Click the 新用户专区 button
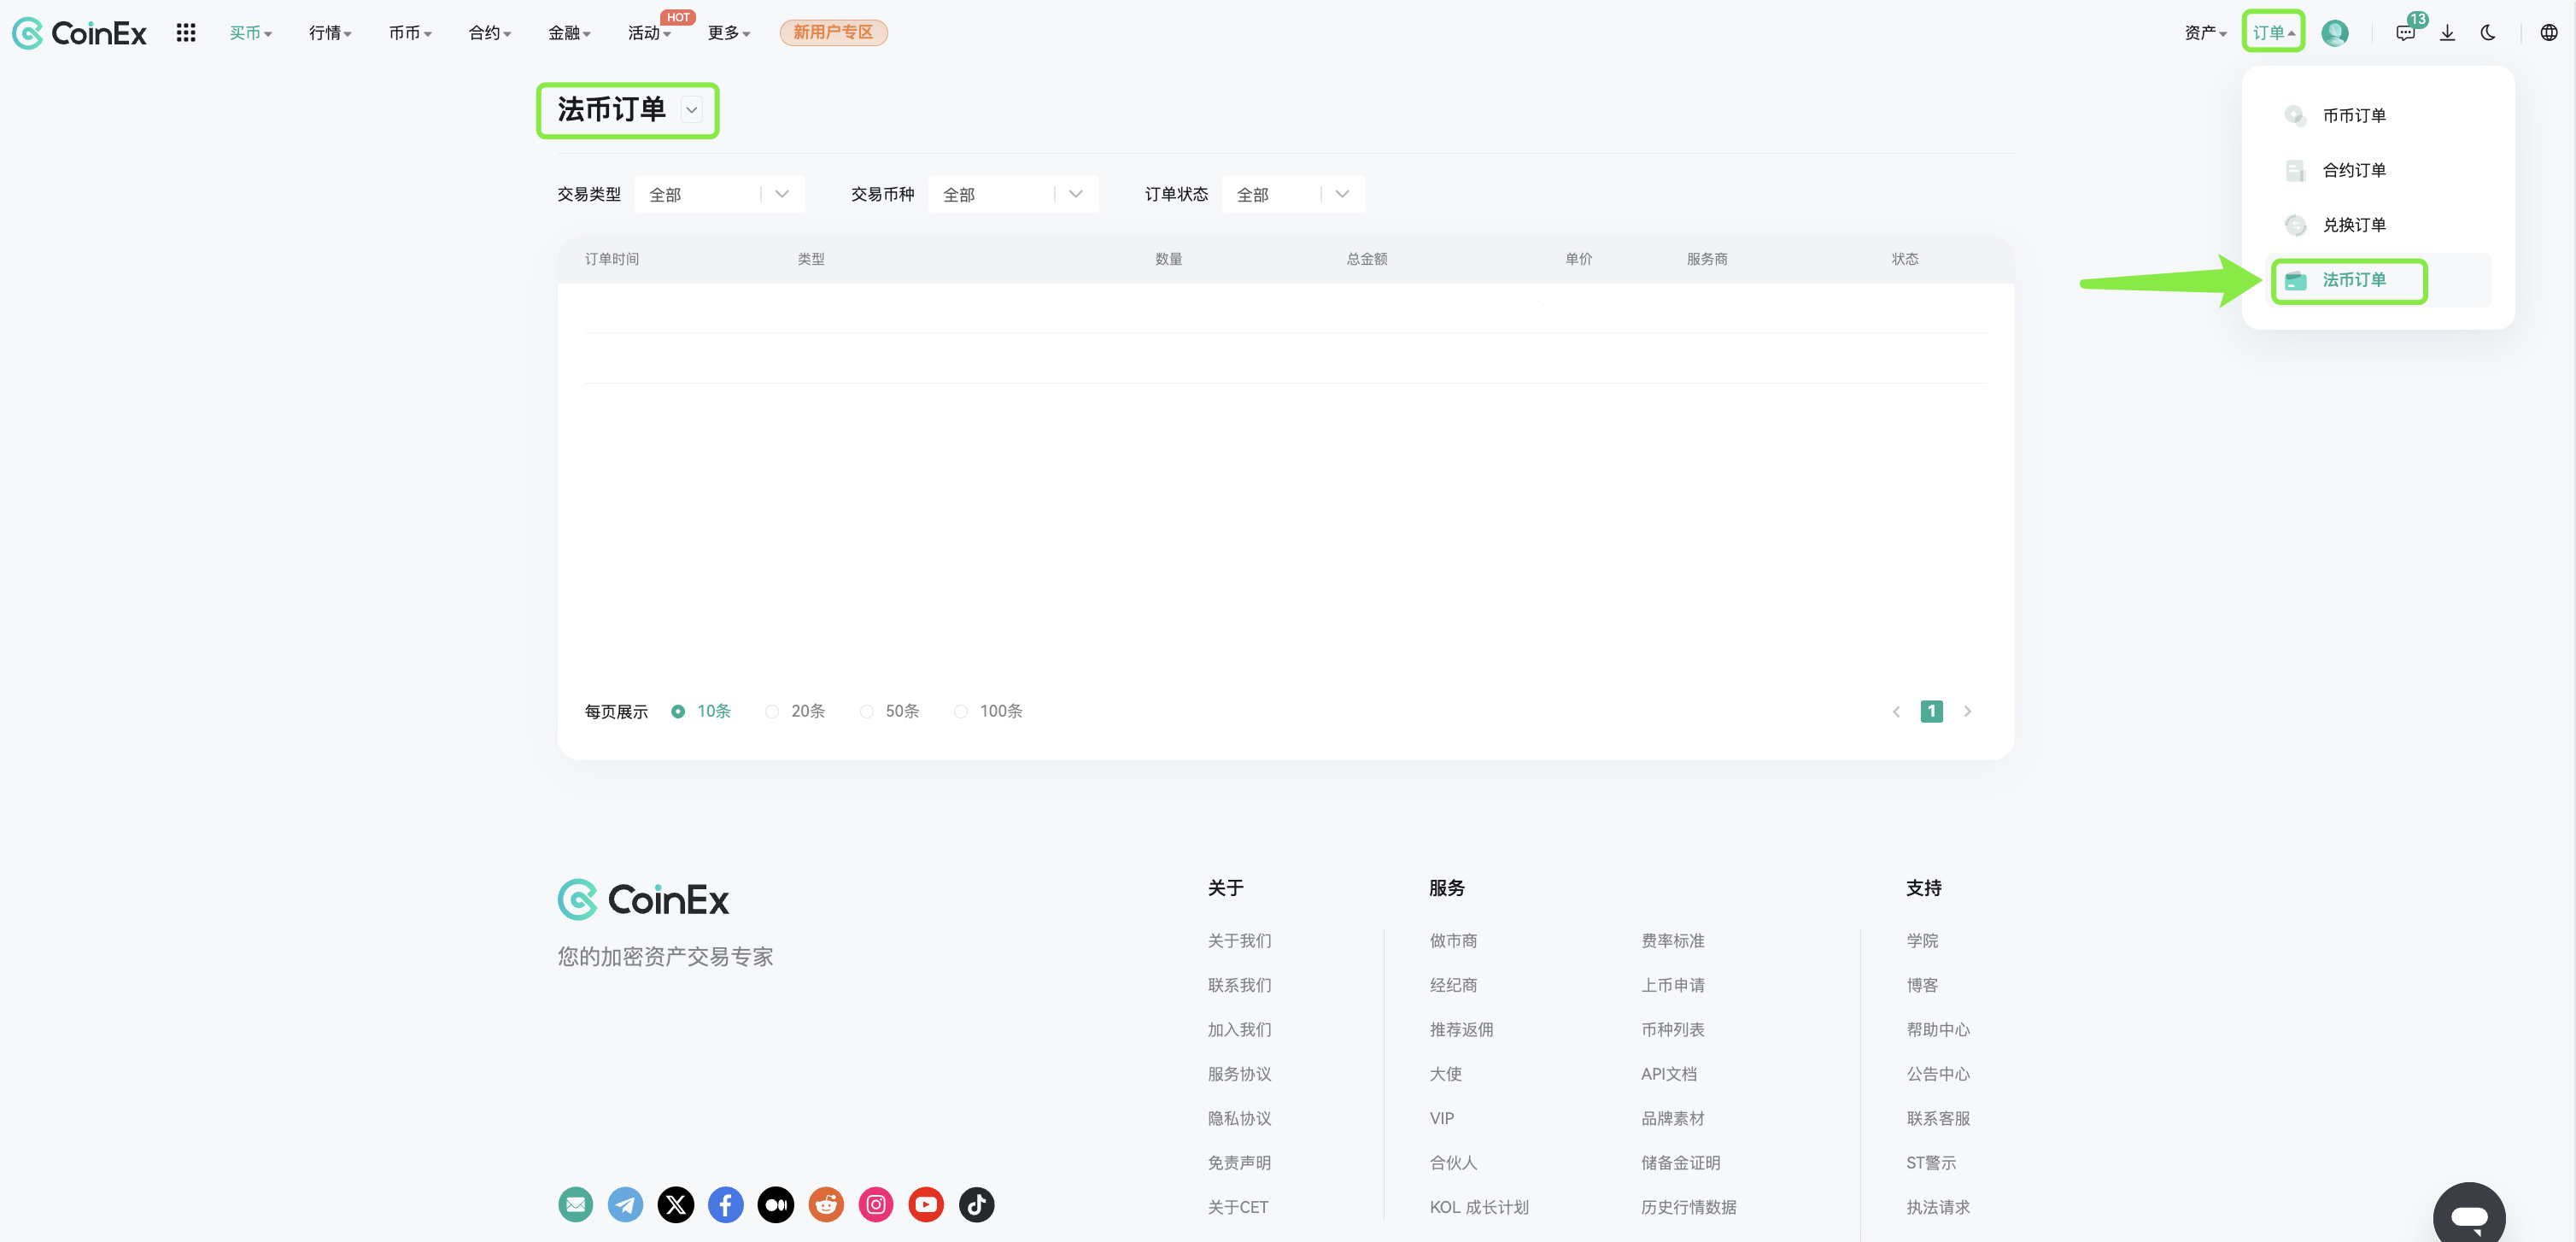This screenshot has height=1242, width=2576. pos(833,33)
